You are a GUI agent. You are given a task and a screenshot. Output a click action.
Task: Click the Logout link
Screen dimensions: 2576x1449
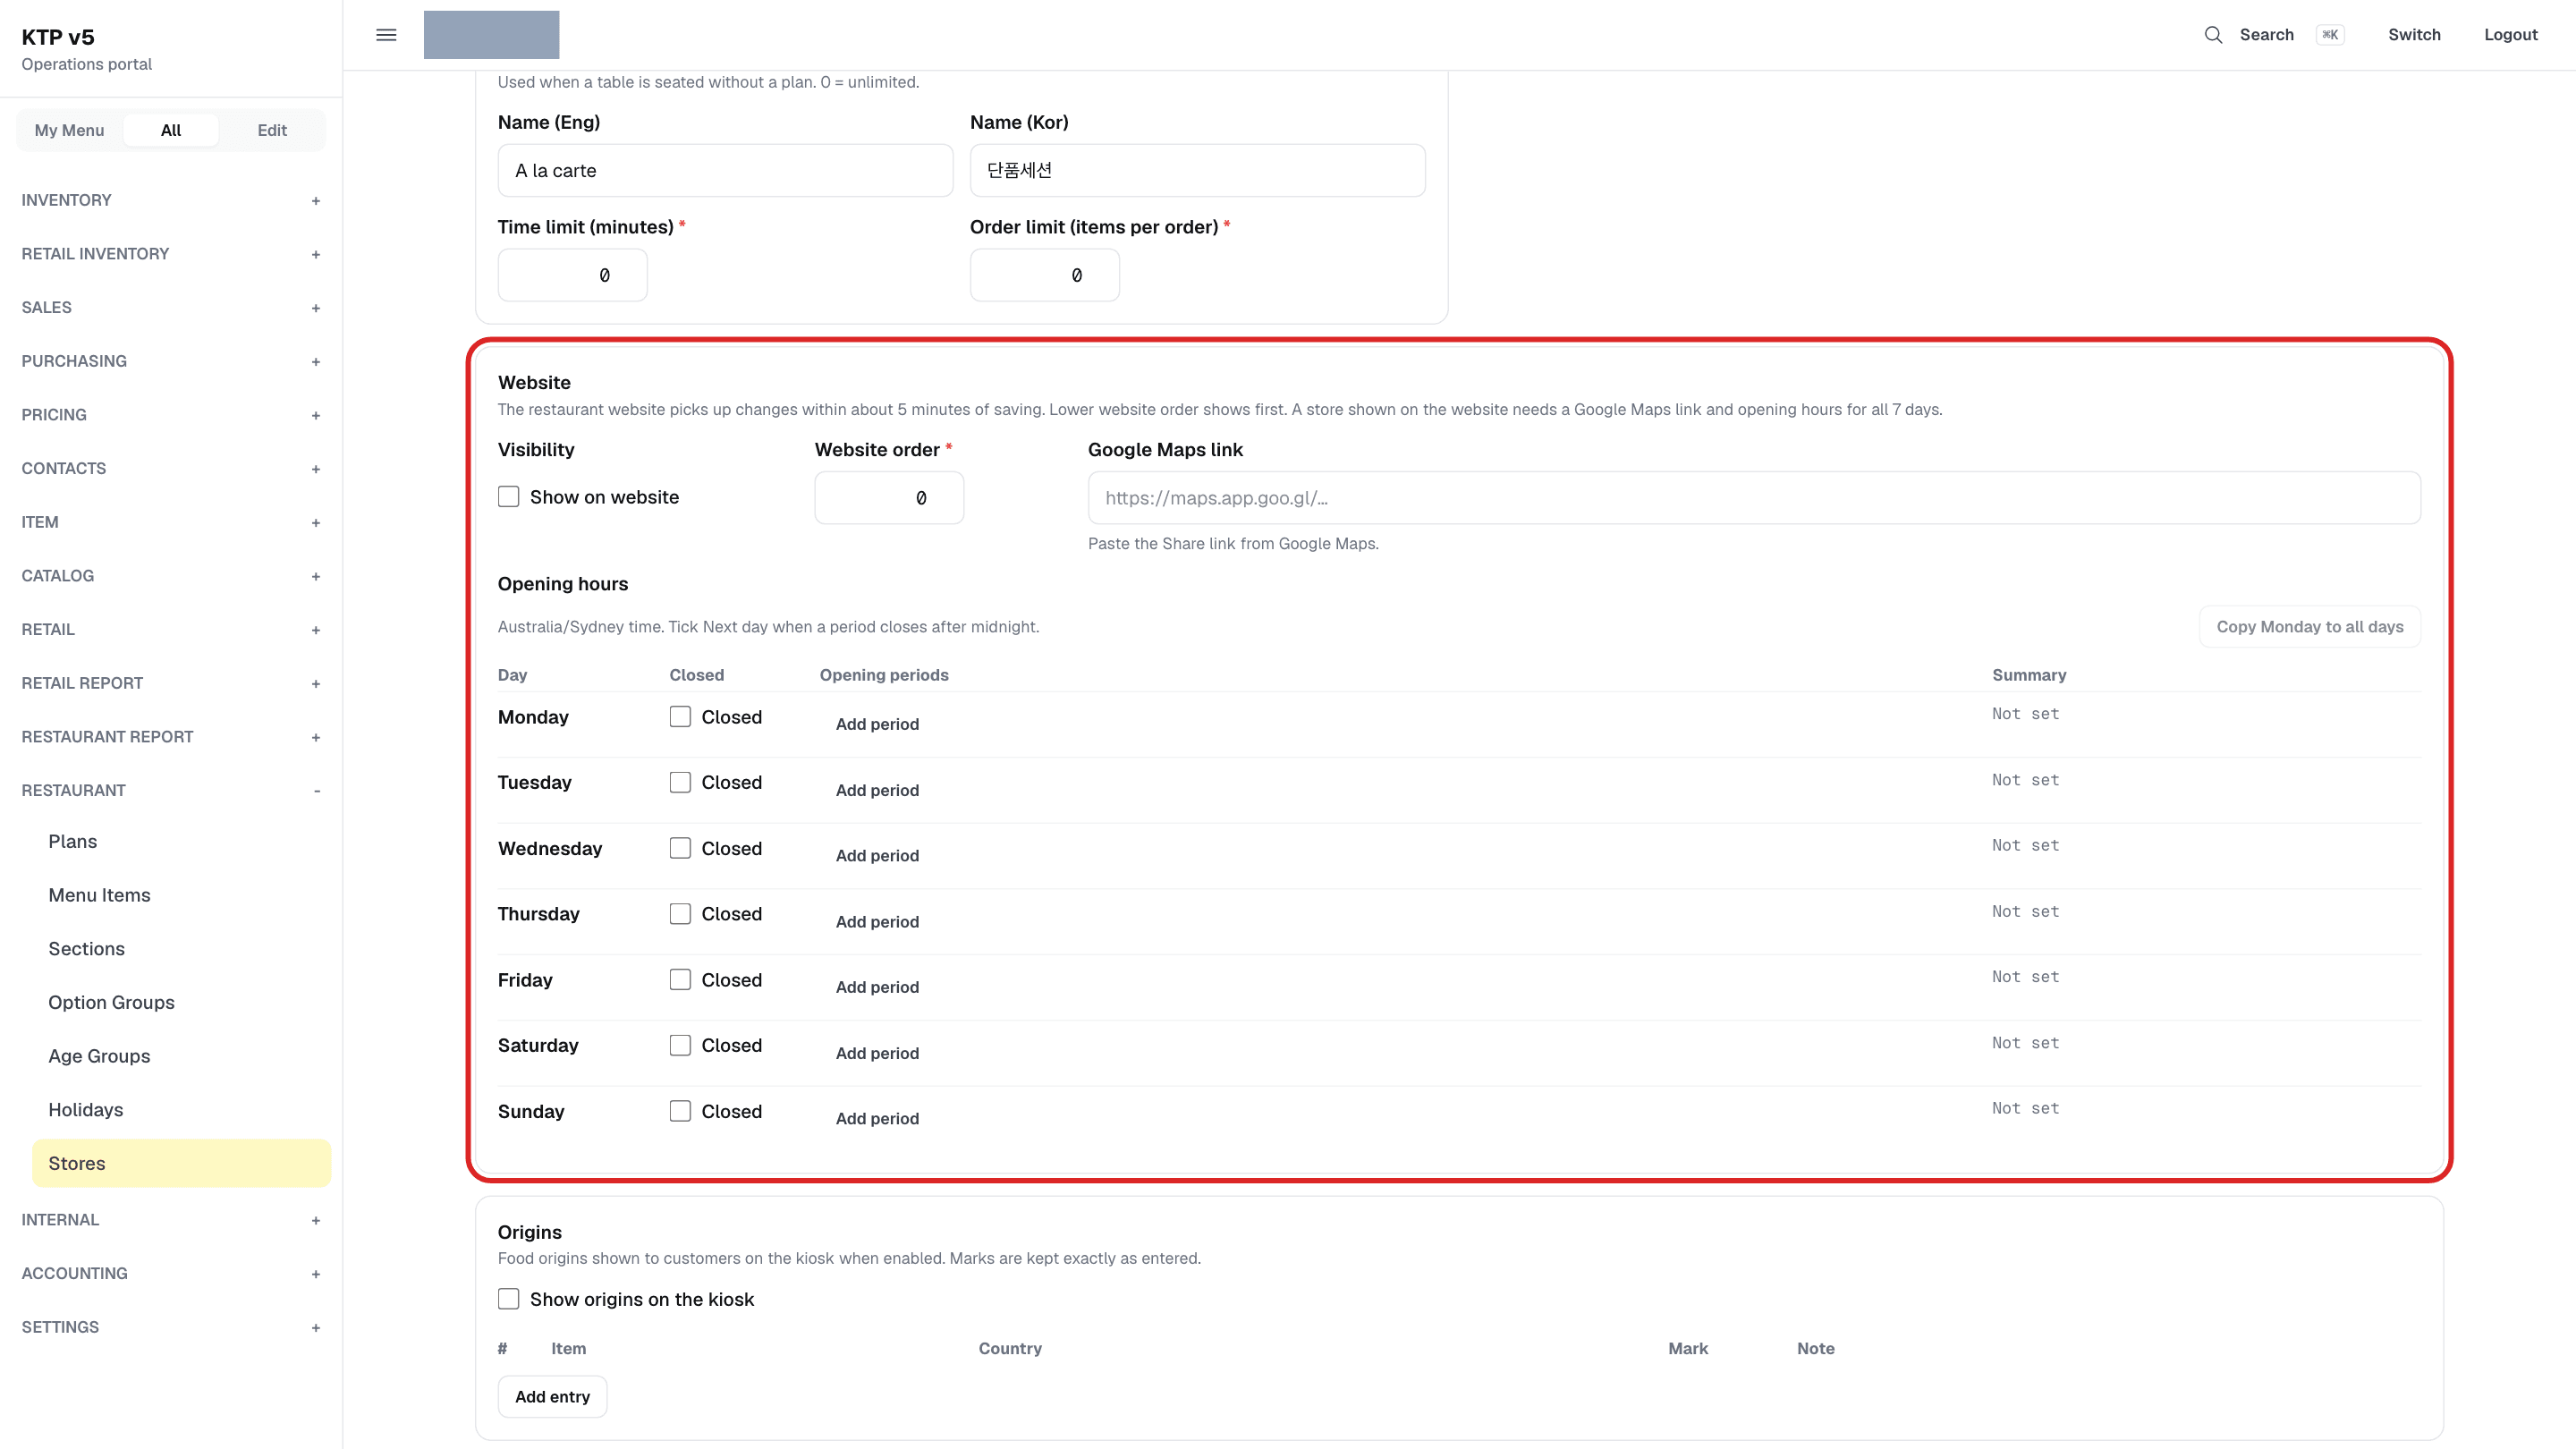[x=2510, y=35]
